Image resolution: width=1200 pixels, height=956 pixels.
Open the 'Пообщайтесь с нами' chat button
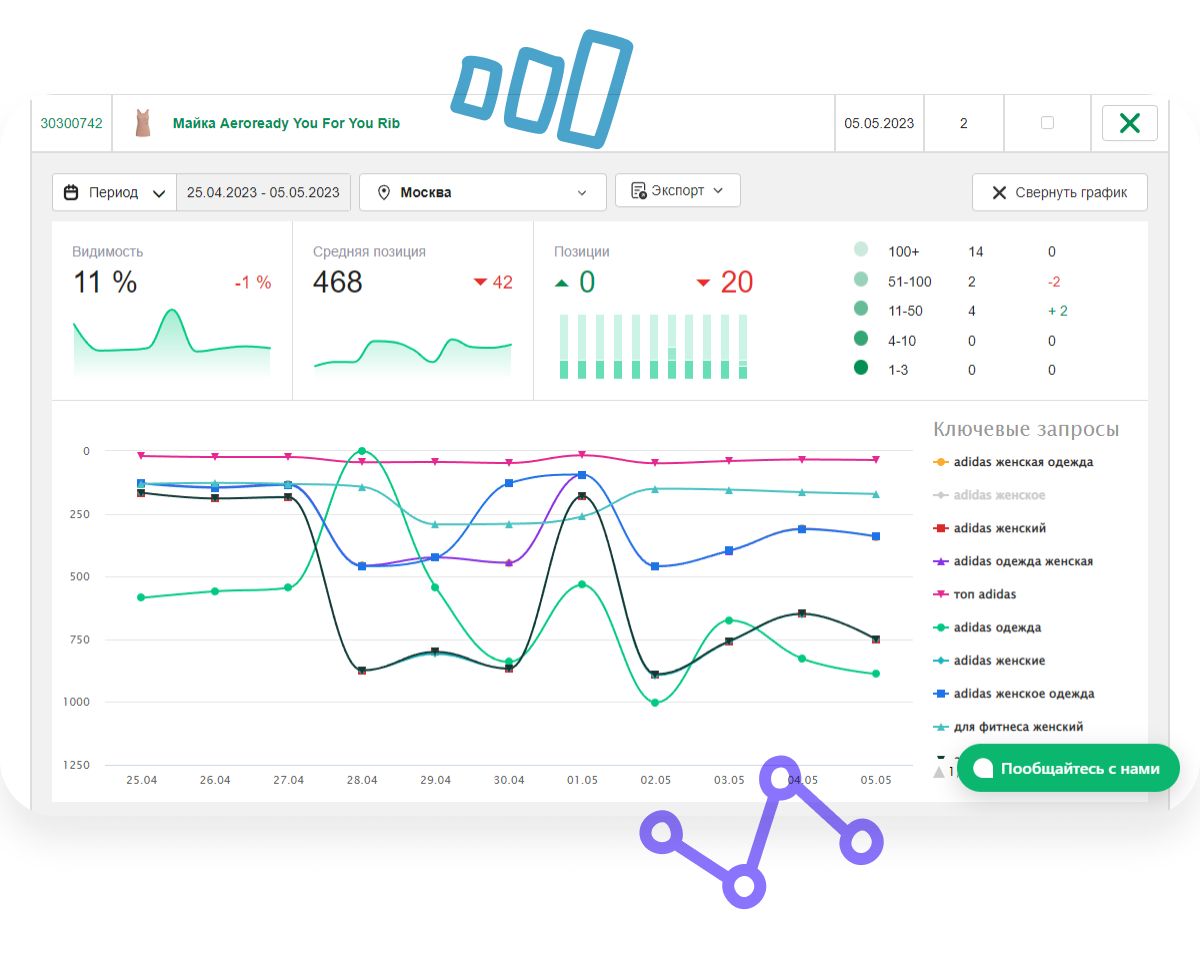[x=1068, y=768]
